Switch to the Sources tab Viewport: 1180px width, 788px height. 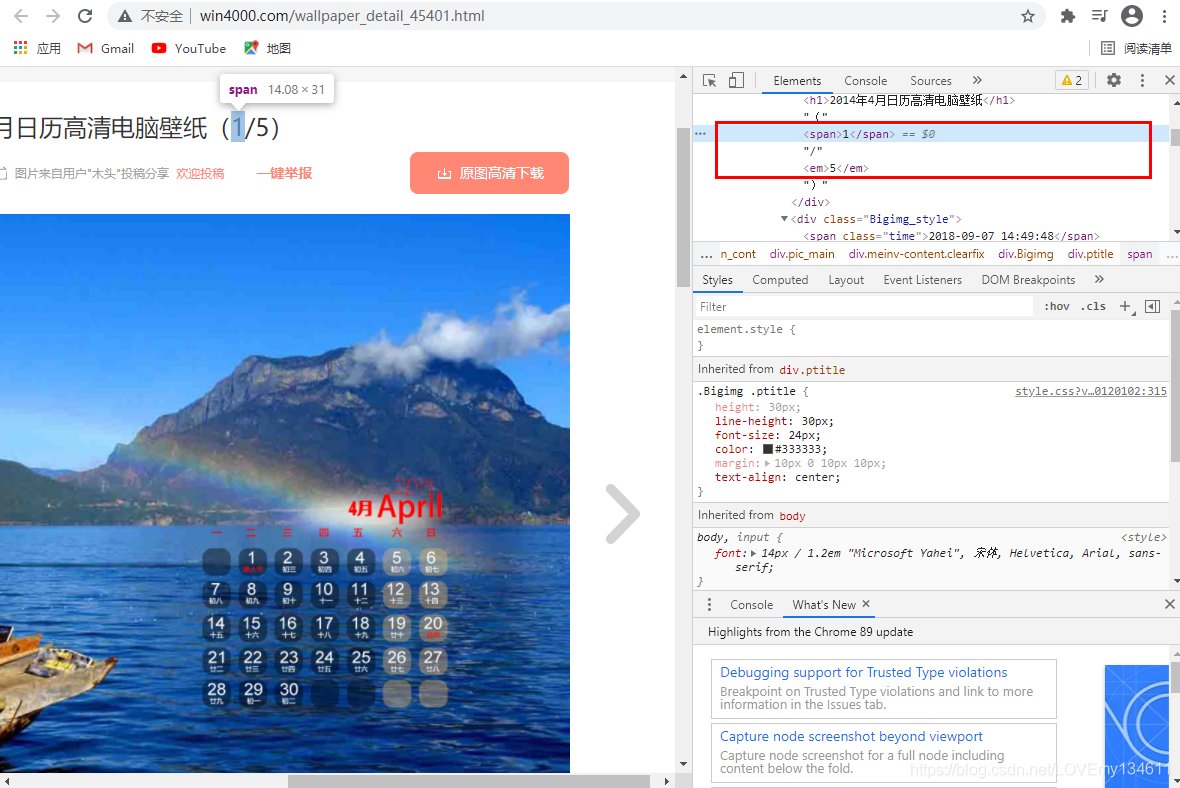pyautogui.click(x=931, y=81)
